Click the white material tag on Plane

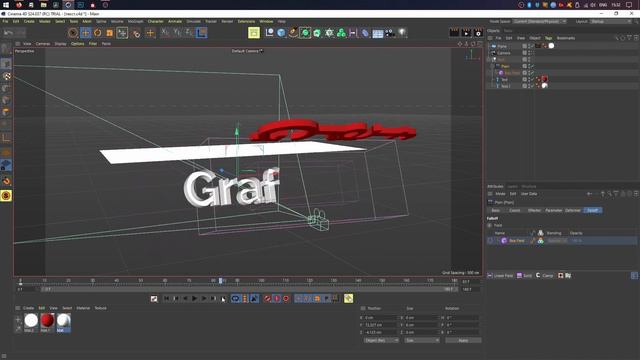(x=551, y=46)
